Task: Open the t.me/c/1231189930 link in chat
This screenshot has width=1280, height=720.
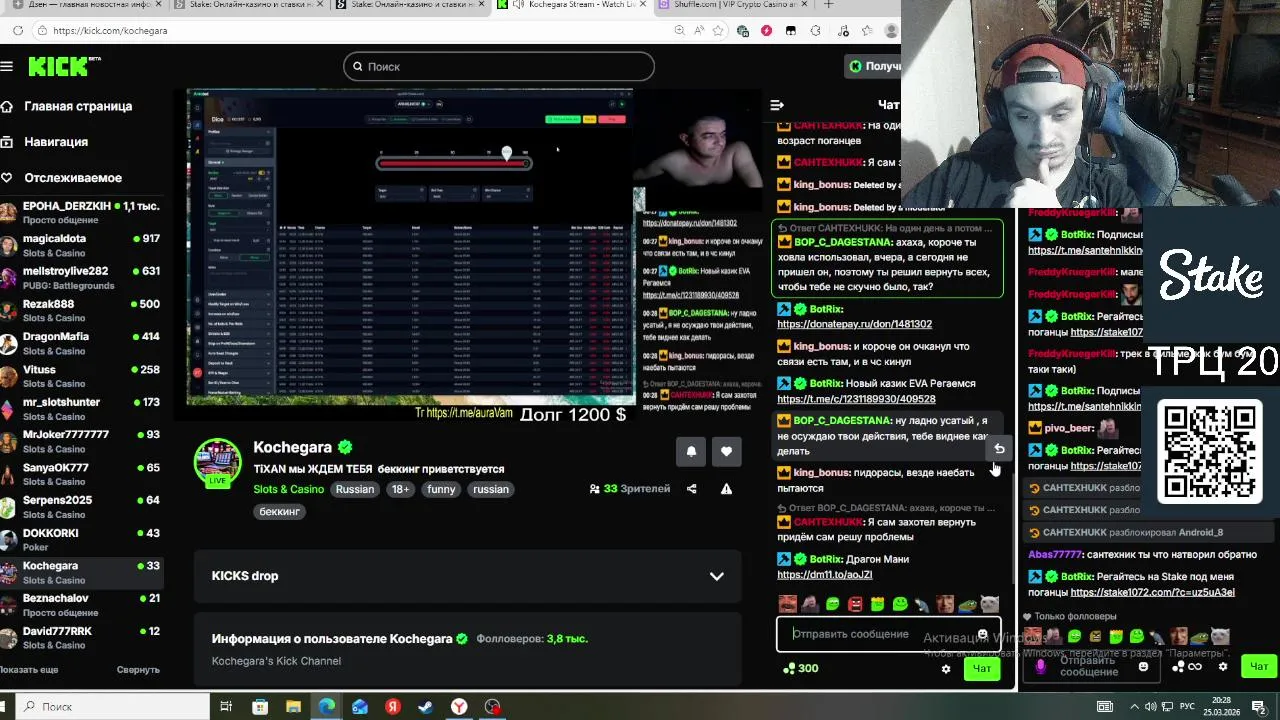Action: pos(856,399)
